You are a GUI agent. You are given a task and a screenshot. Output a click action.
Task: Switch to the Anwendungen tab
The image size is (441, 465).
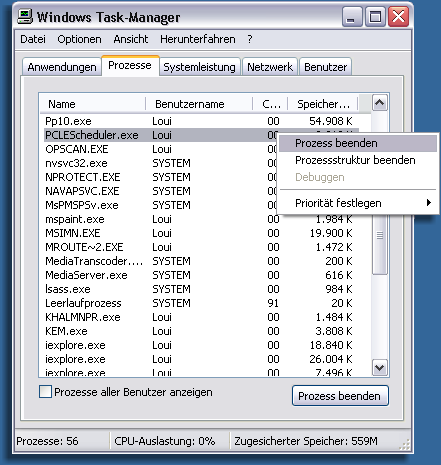tap(62, 67)
